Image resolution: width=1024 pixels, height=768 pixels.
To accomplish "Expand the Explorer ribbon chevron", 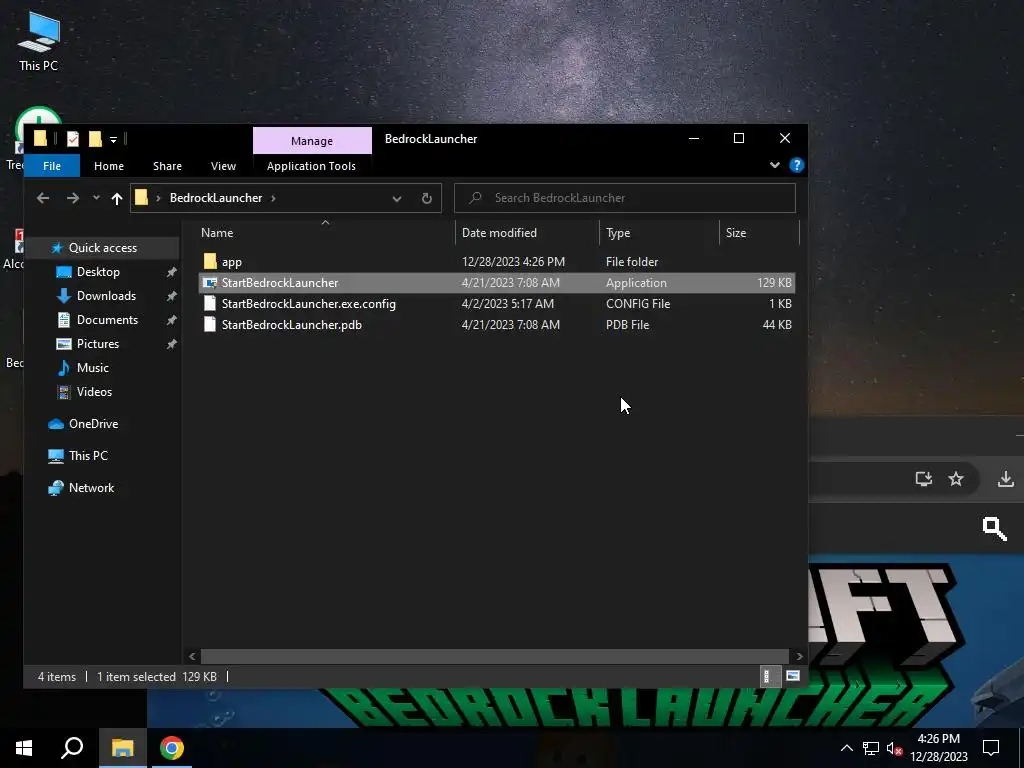I will [x=775, y=165].
